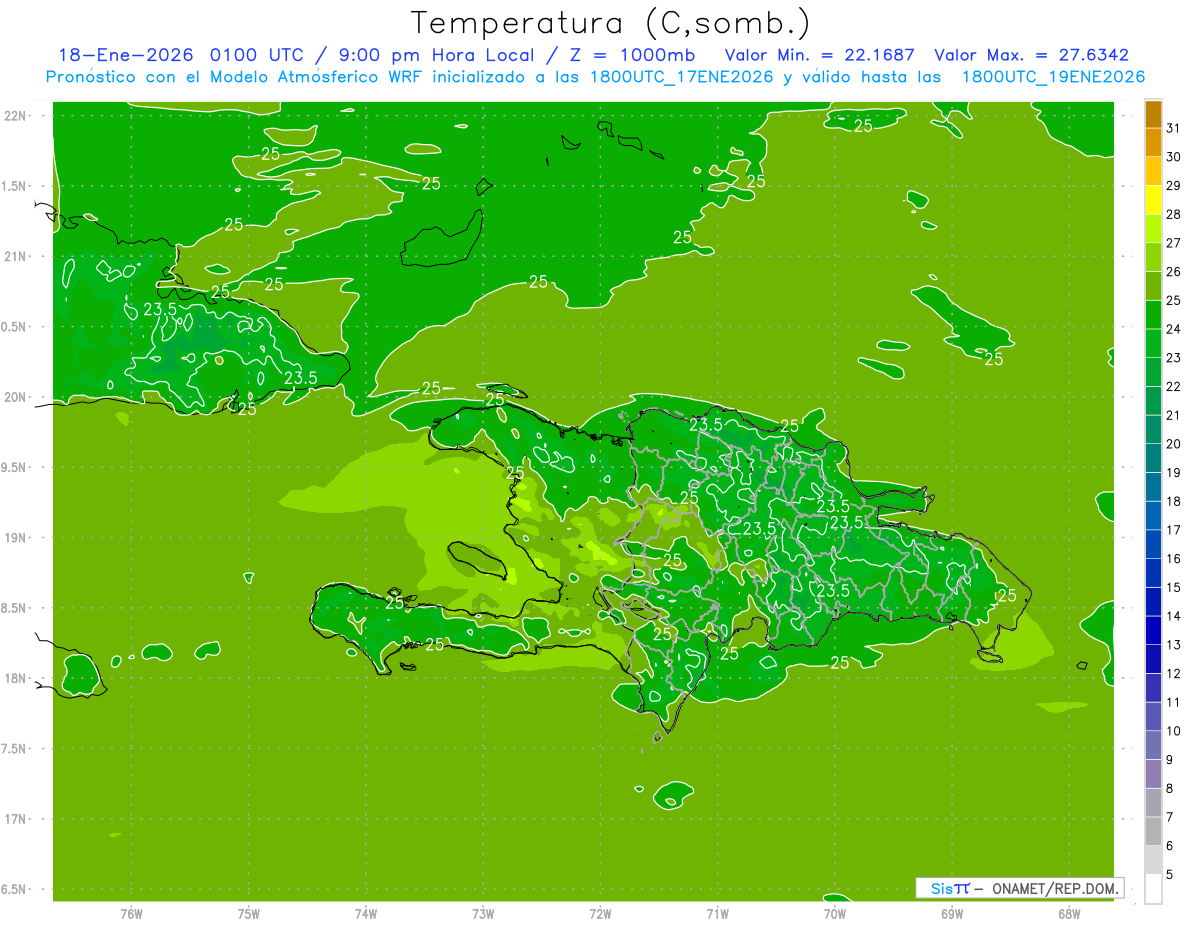Screen dimensions: 1200x927
Task: Click the '72W' longitude axis label
Action: coord(601,913)
